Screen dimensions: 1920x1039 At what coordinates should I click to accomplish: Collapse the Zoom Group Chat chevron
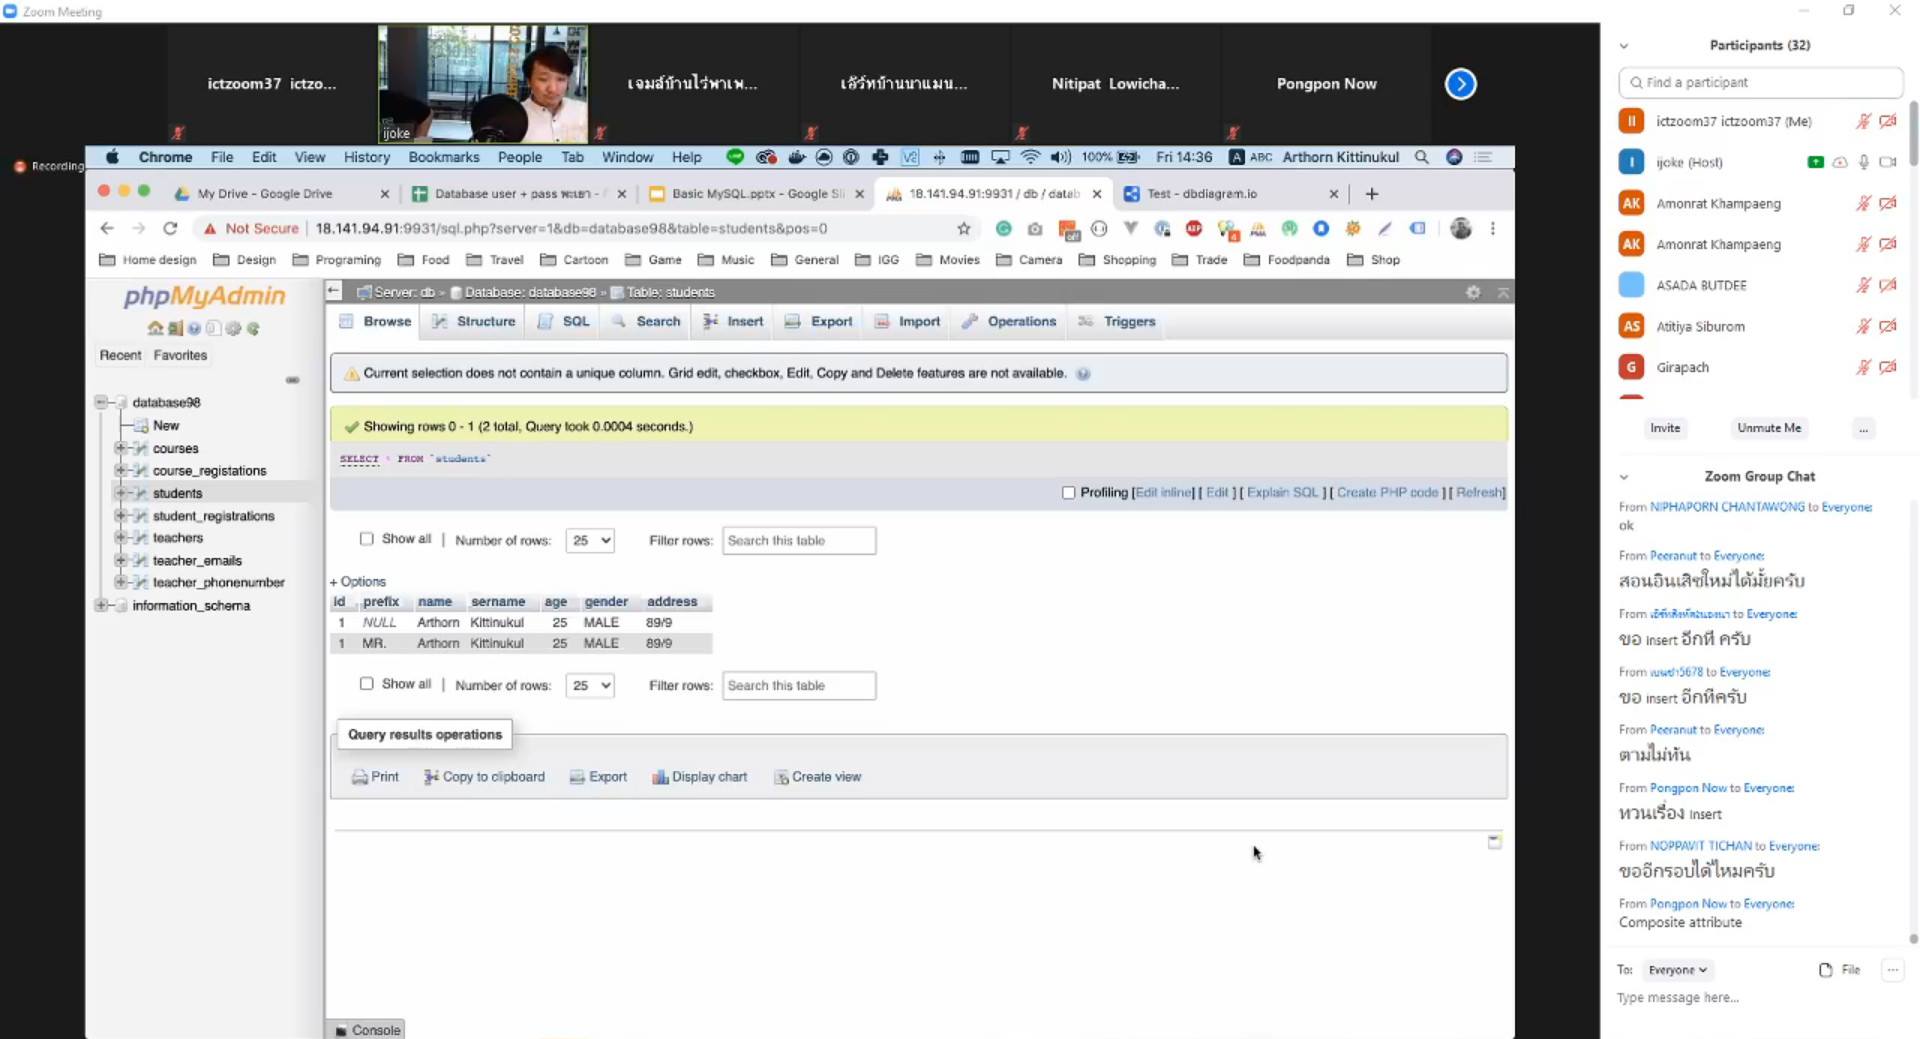(1624, 477)
